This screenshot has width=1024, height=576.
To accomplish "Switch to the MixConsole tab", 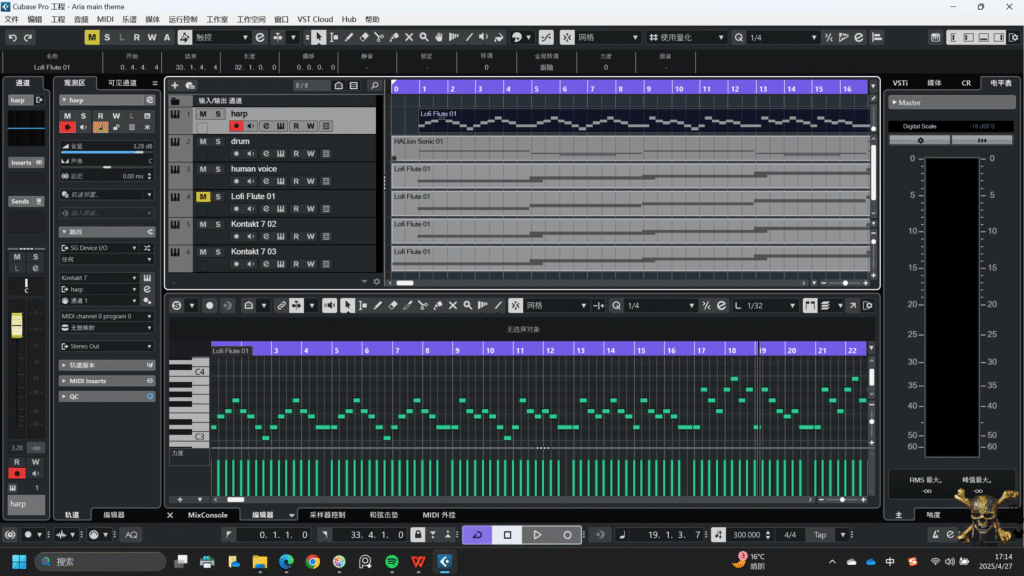I will [208, 515].
